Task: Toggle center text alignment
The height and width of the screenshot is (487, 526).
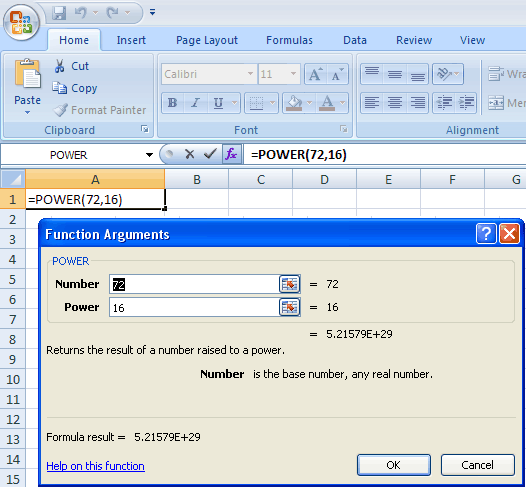Action: [395, 103]
